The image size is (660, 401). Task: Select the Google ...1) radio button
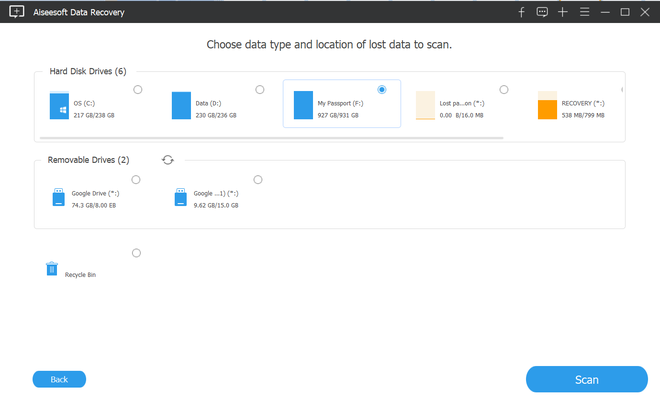point(258,180)
